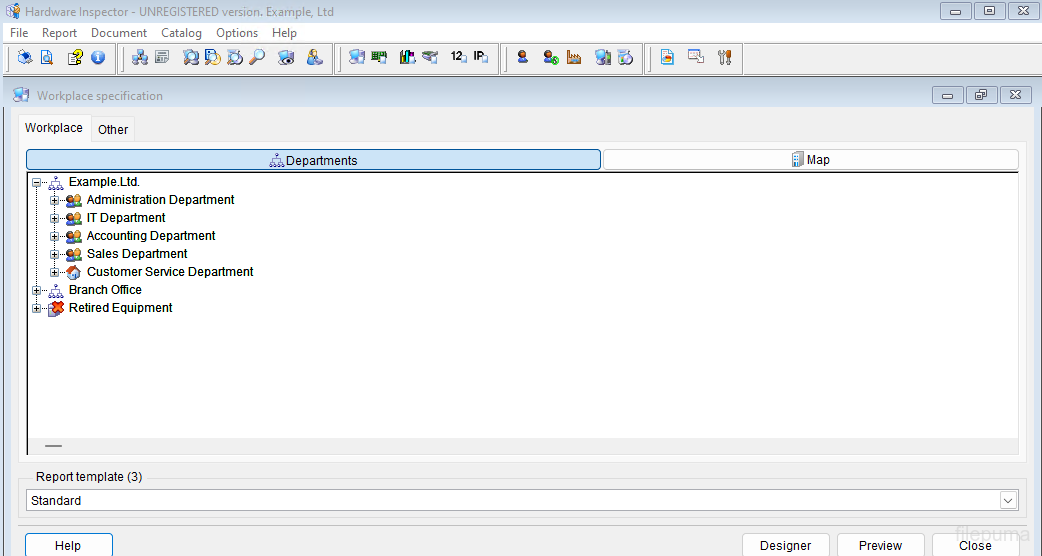Toggle the Departments view button

(x=313, y=160)
